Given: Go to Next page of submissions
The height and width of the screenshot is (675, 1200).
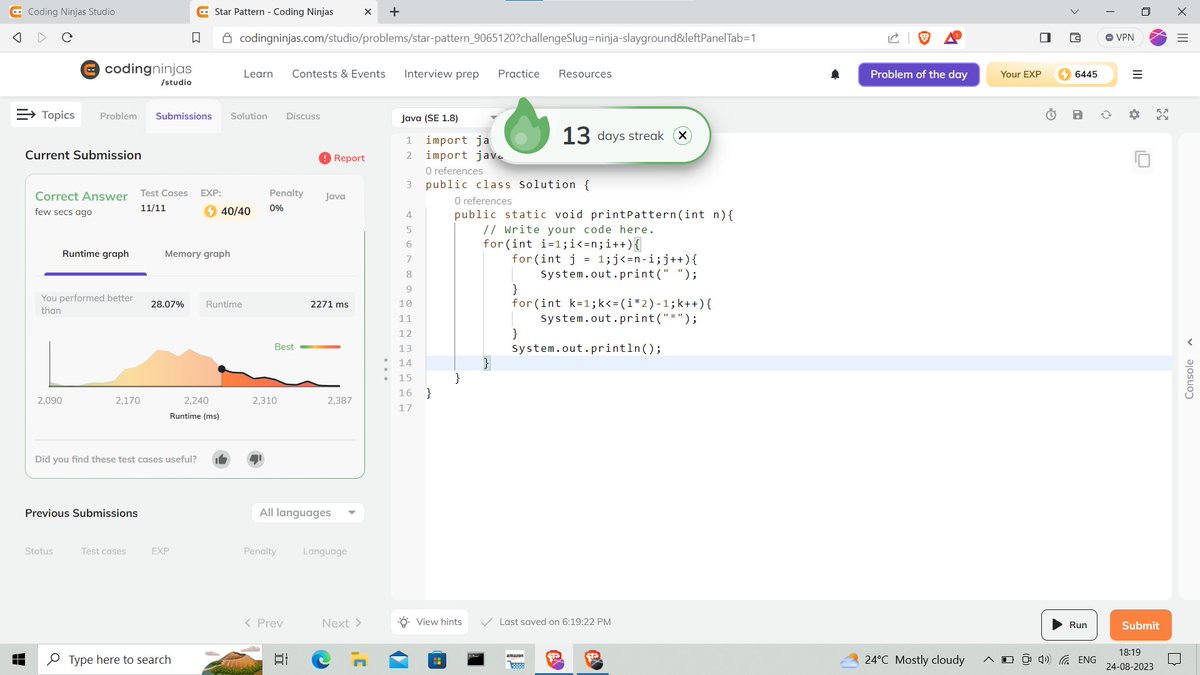Looking at the screenshot, I should click(341, 623).
